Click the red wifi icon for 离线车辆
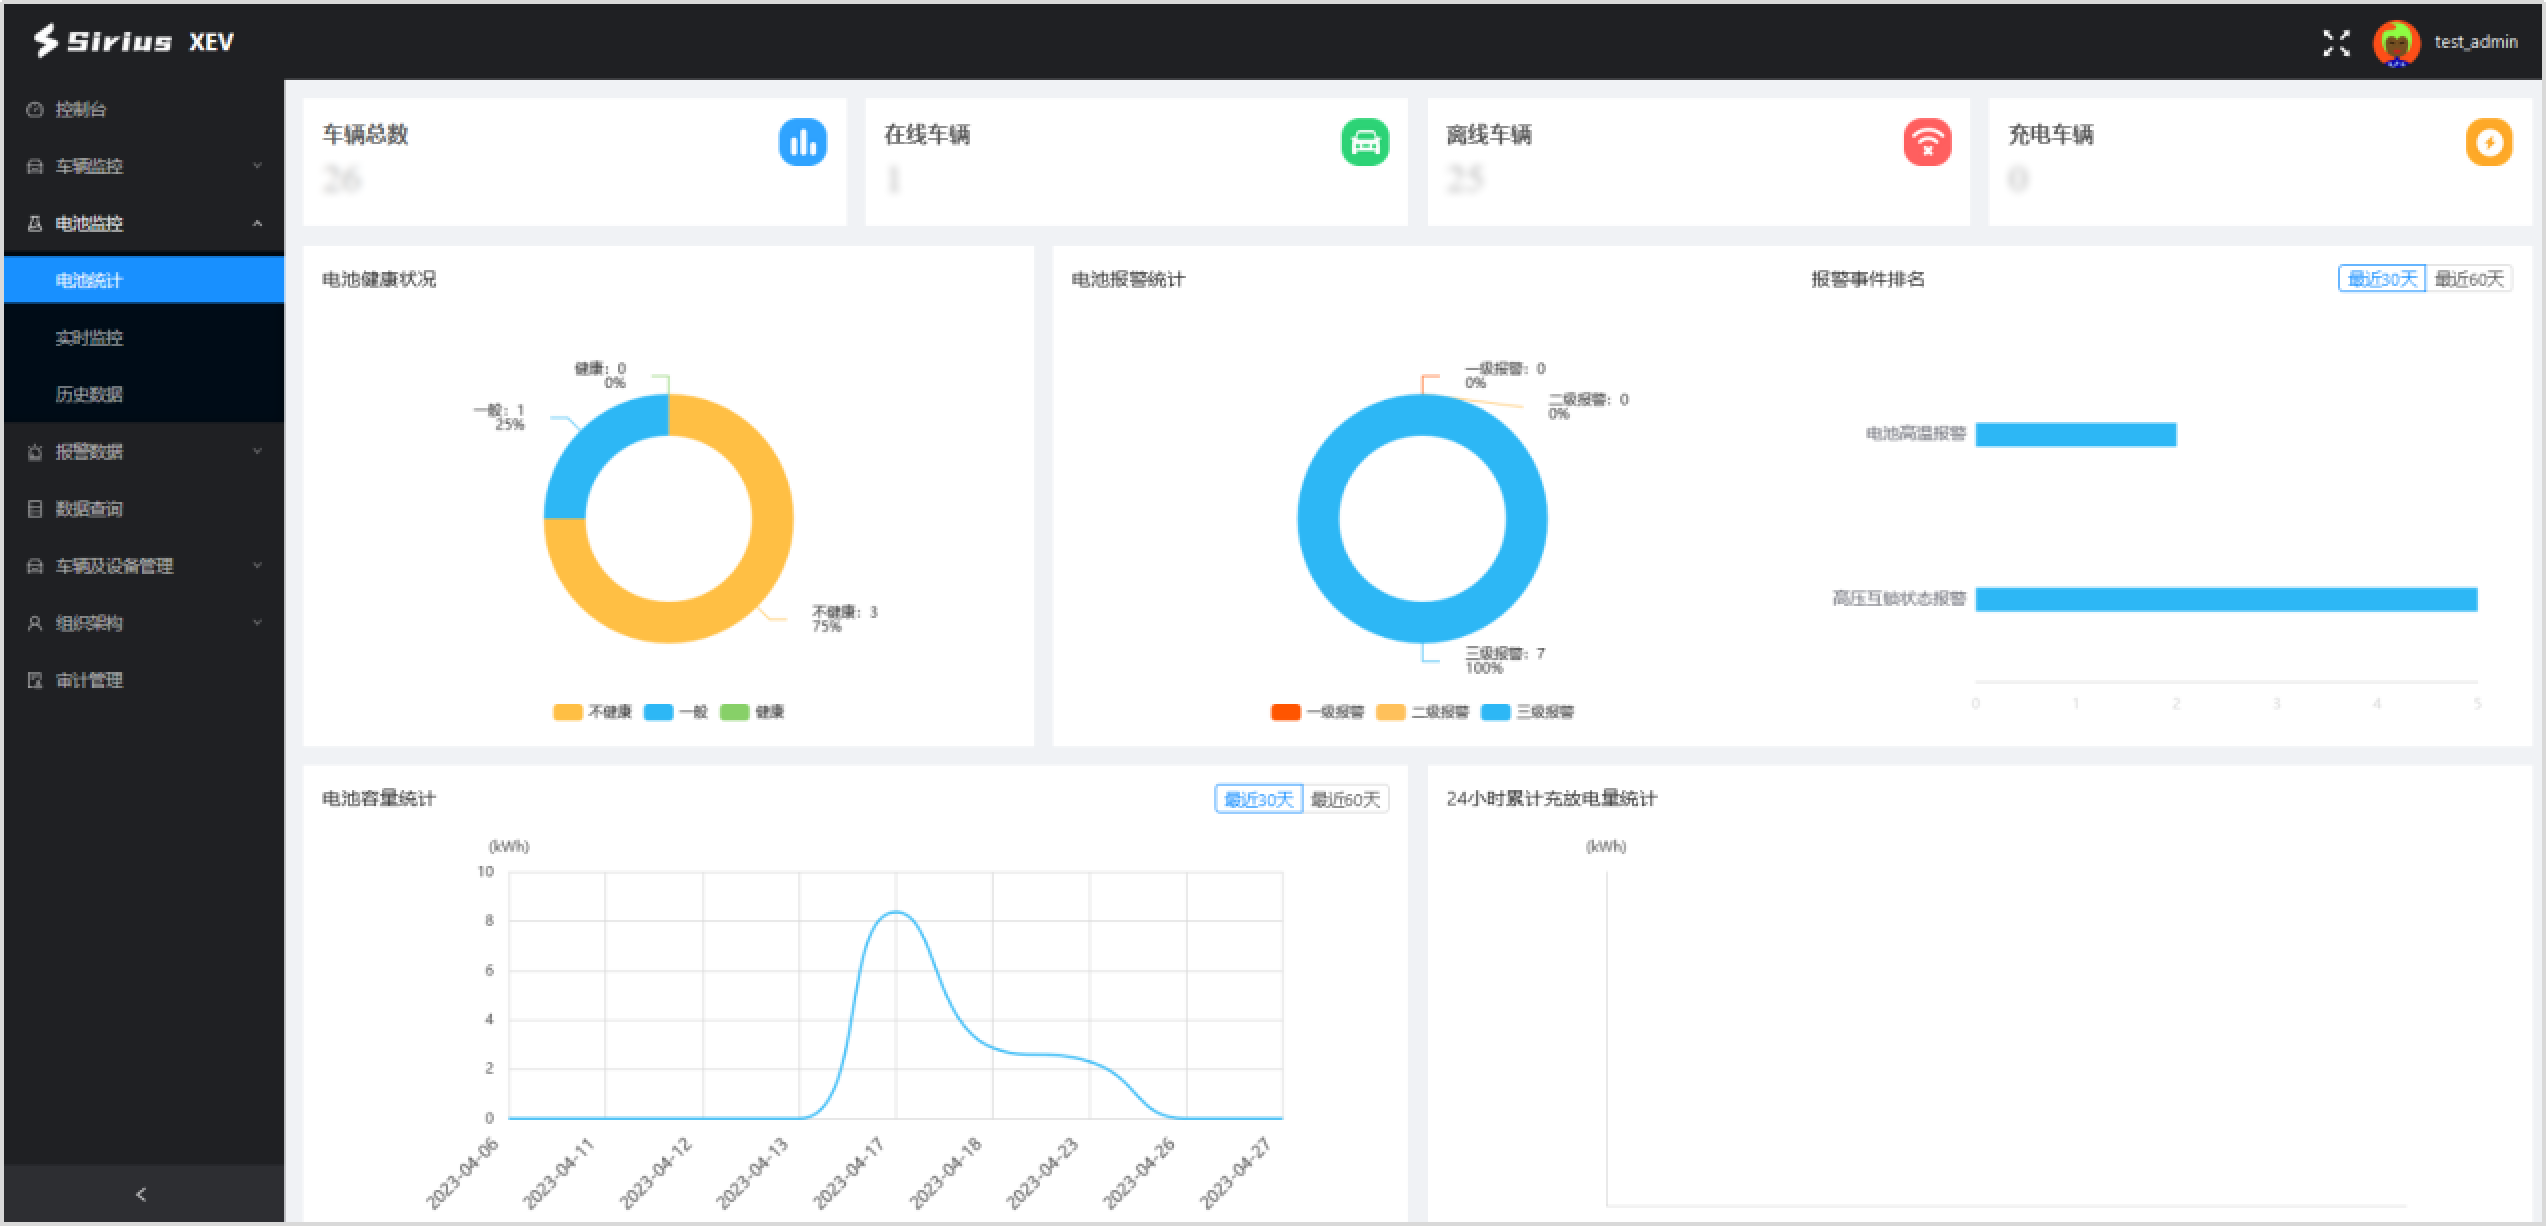 point(1927,142)
